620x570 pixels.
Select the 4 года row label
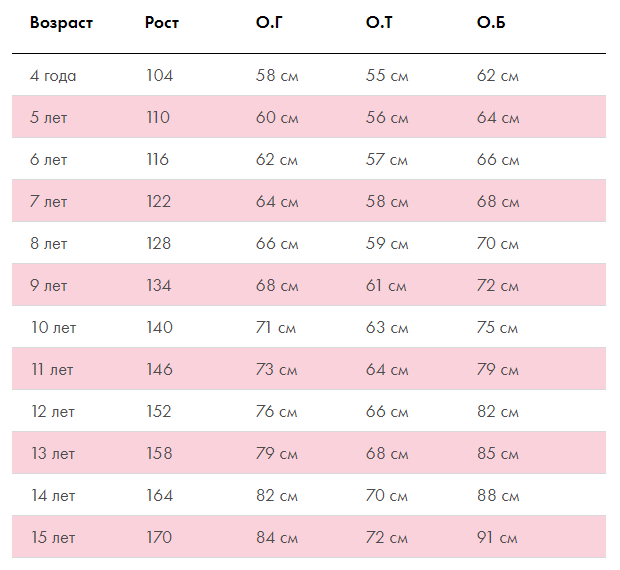53,75
